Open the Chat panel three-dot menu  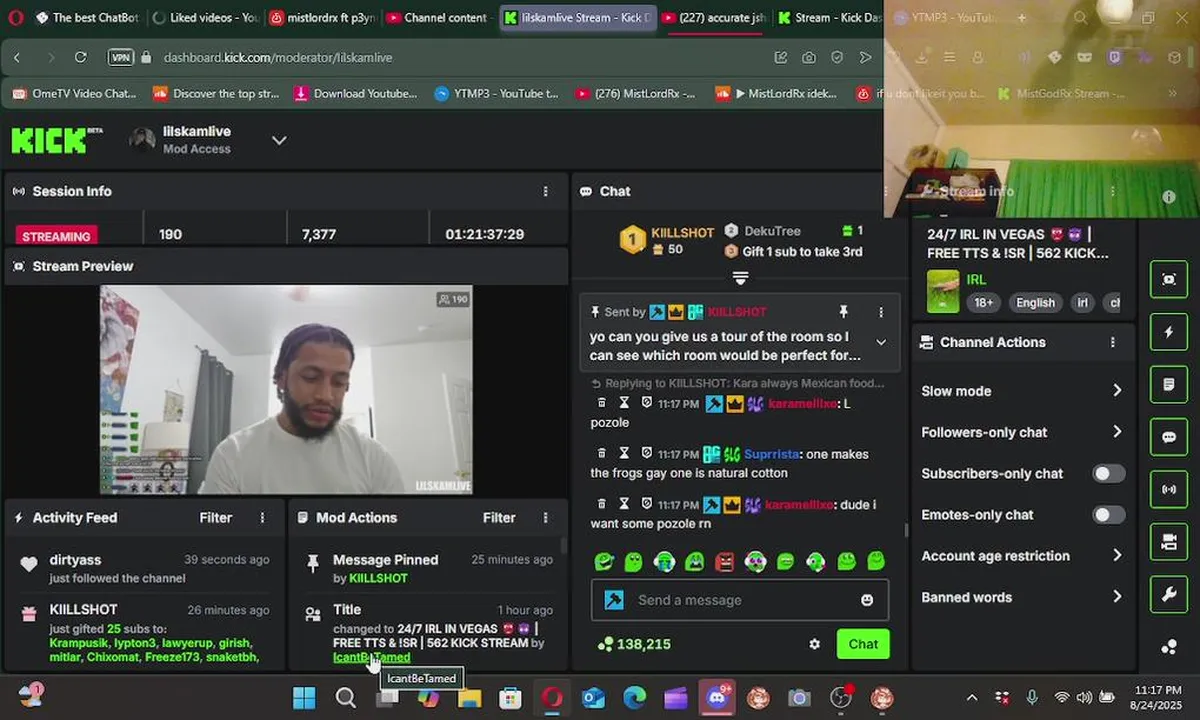[x=884, y=191]
